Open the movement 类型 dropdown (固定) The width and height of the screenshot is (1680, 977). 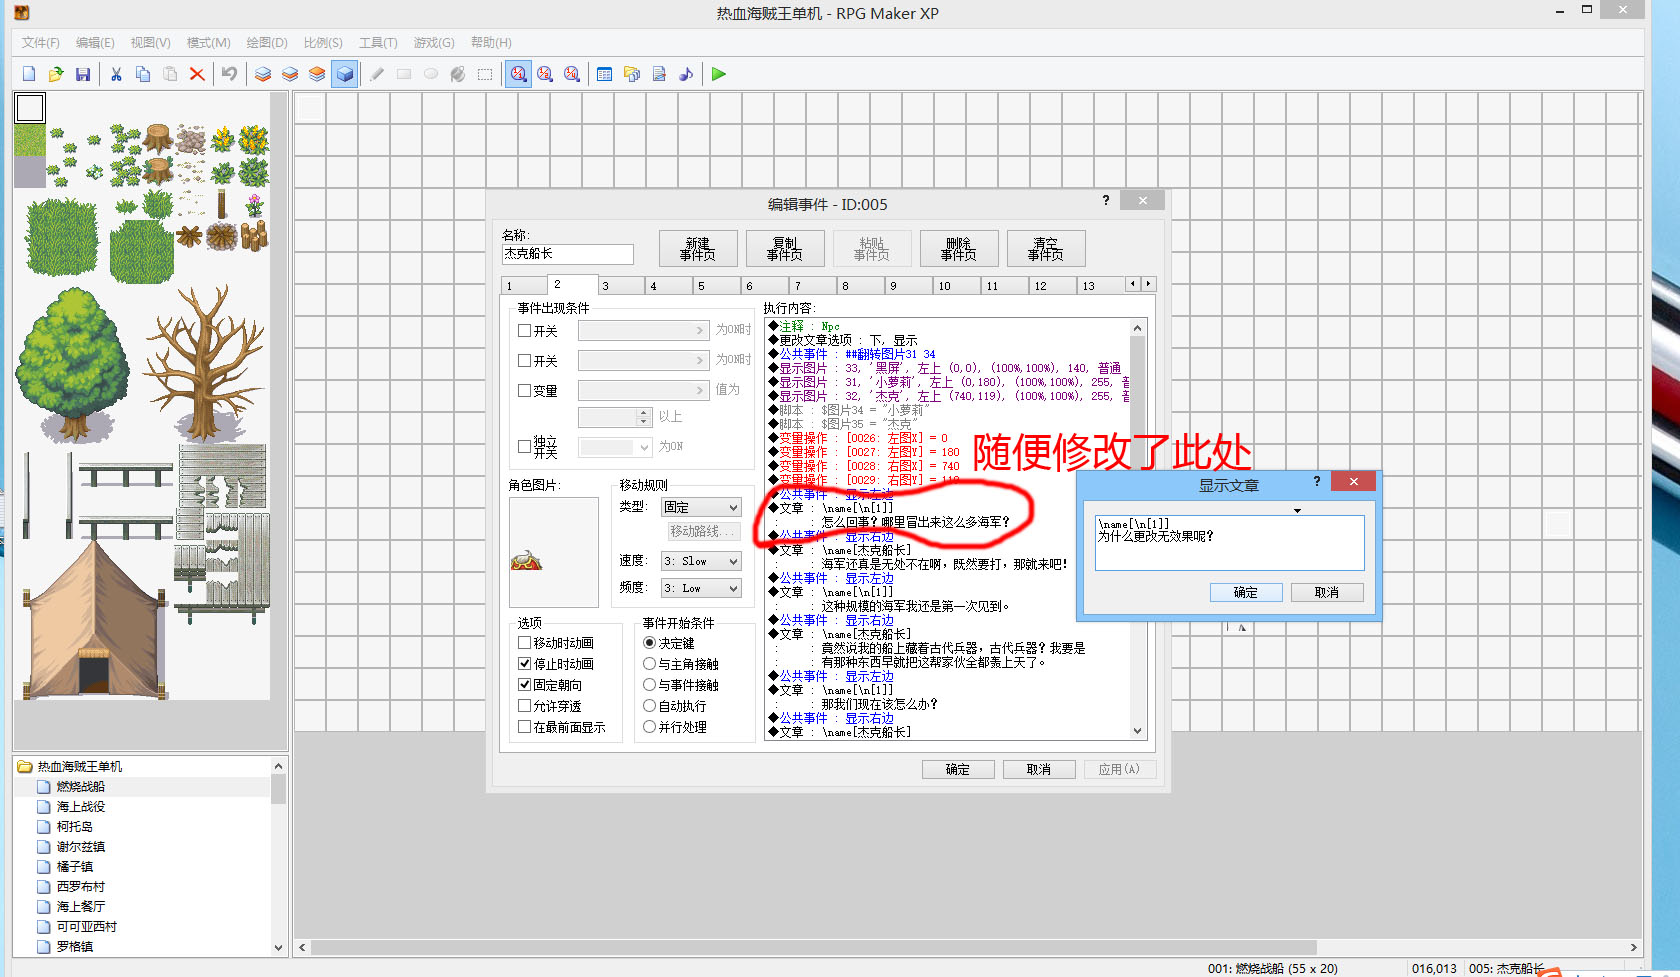pyautogui.click(x=701, y=507)
